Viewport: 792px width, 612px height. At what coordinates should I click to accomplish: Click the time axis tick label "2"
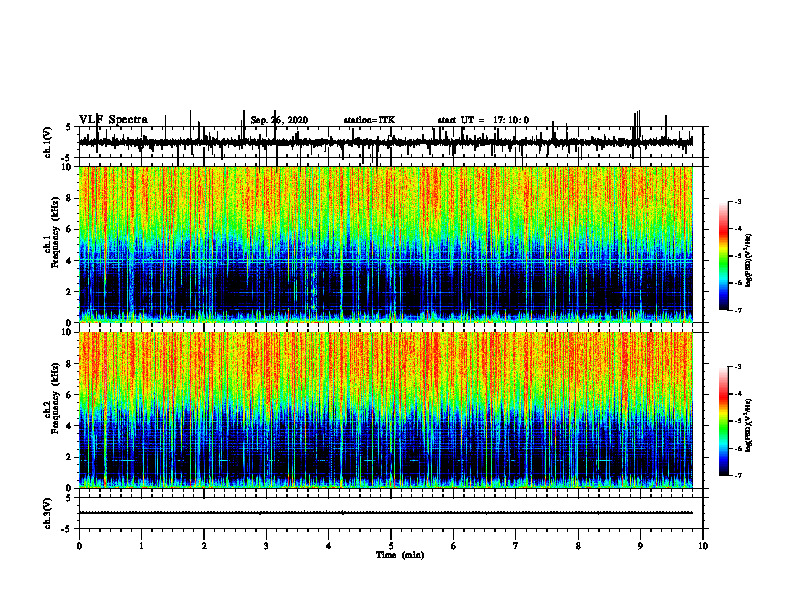[204, 546]
